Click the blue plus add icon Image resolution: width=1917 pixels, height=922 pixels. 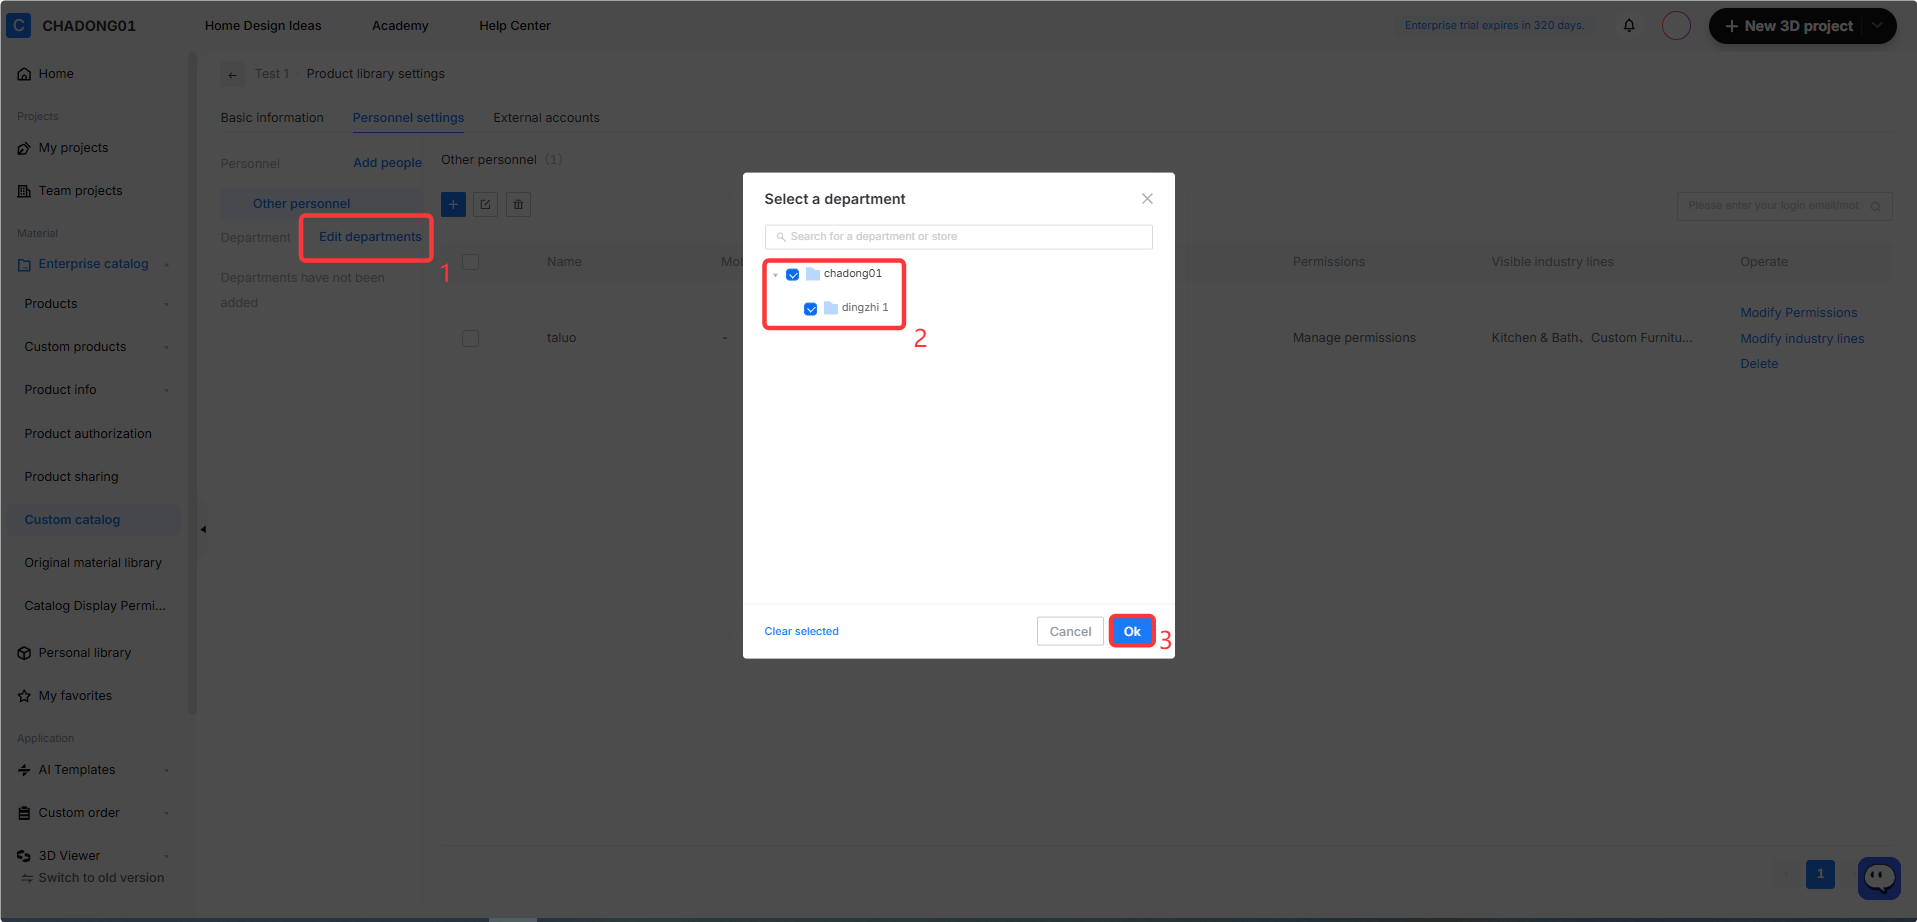453,205
